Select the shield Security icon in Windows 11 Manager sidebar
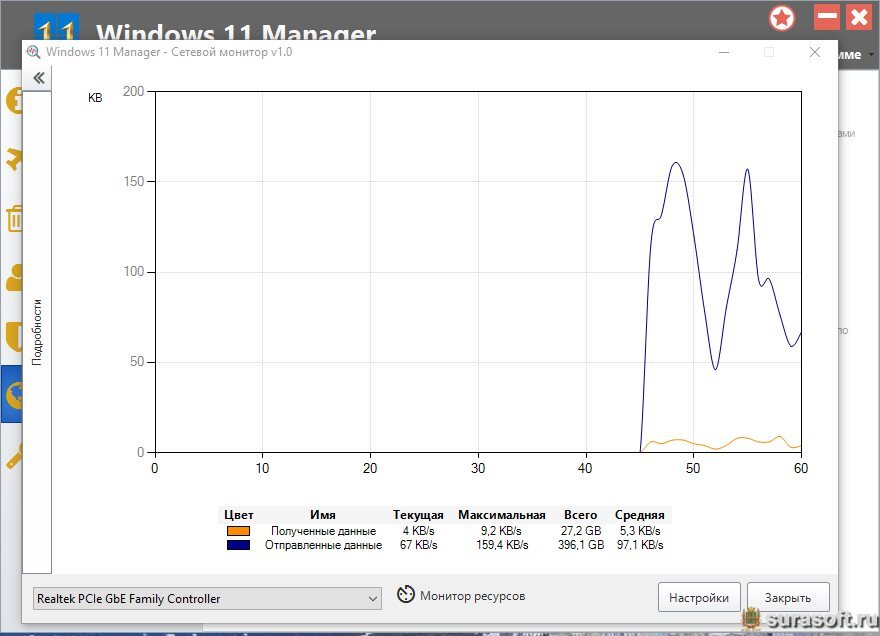The height and width of the screenshot is (636, 880). click(14, 336)
